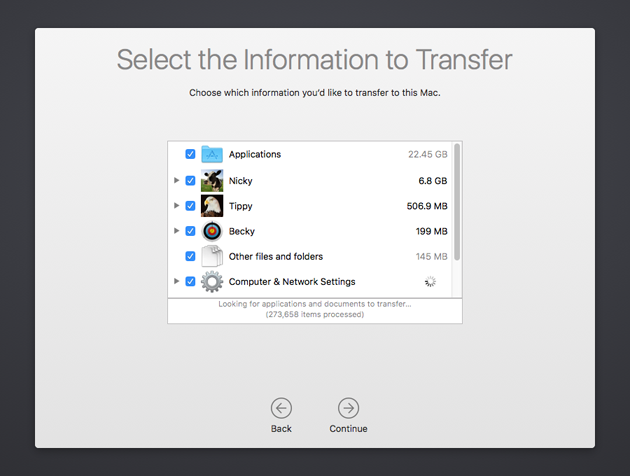Select the Applications row label

pos(255,155)
